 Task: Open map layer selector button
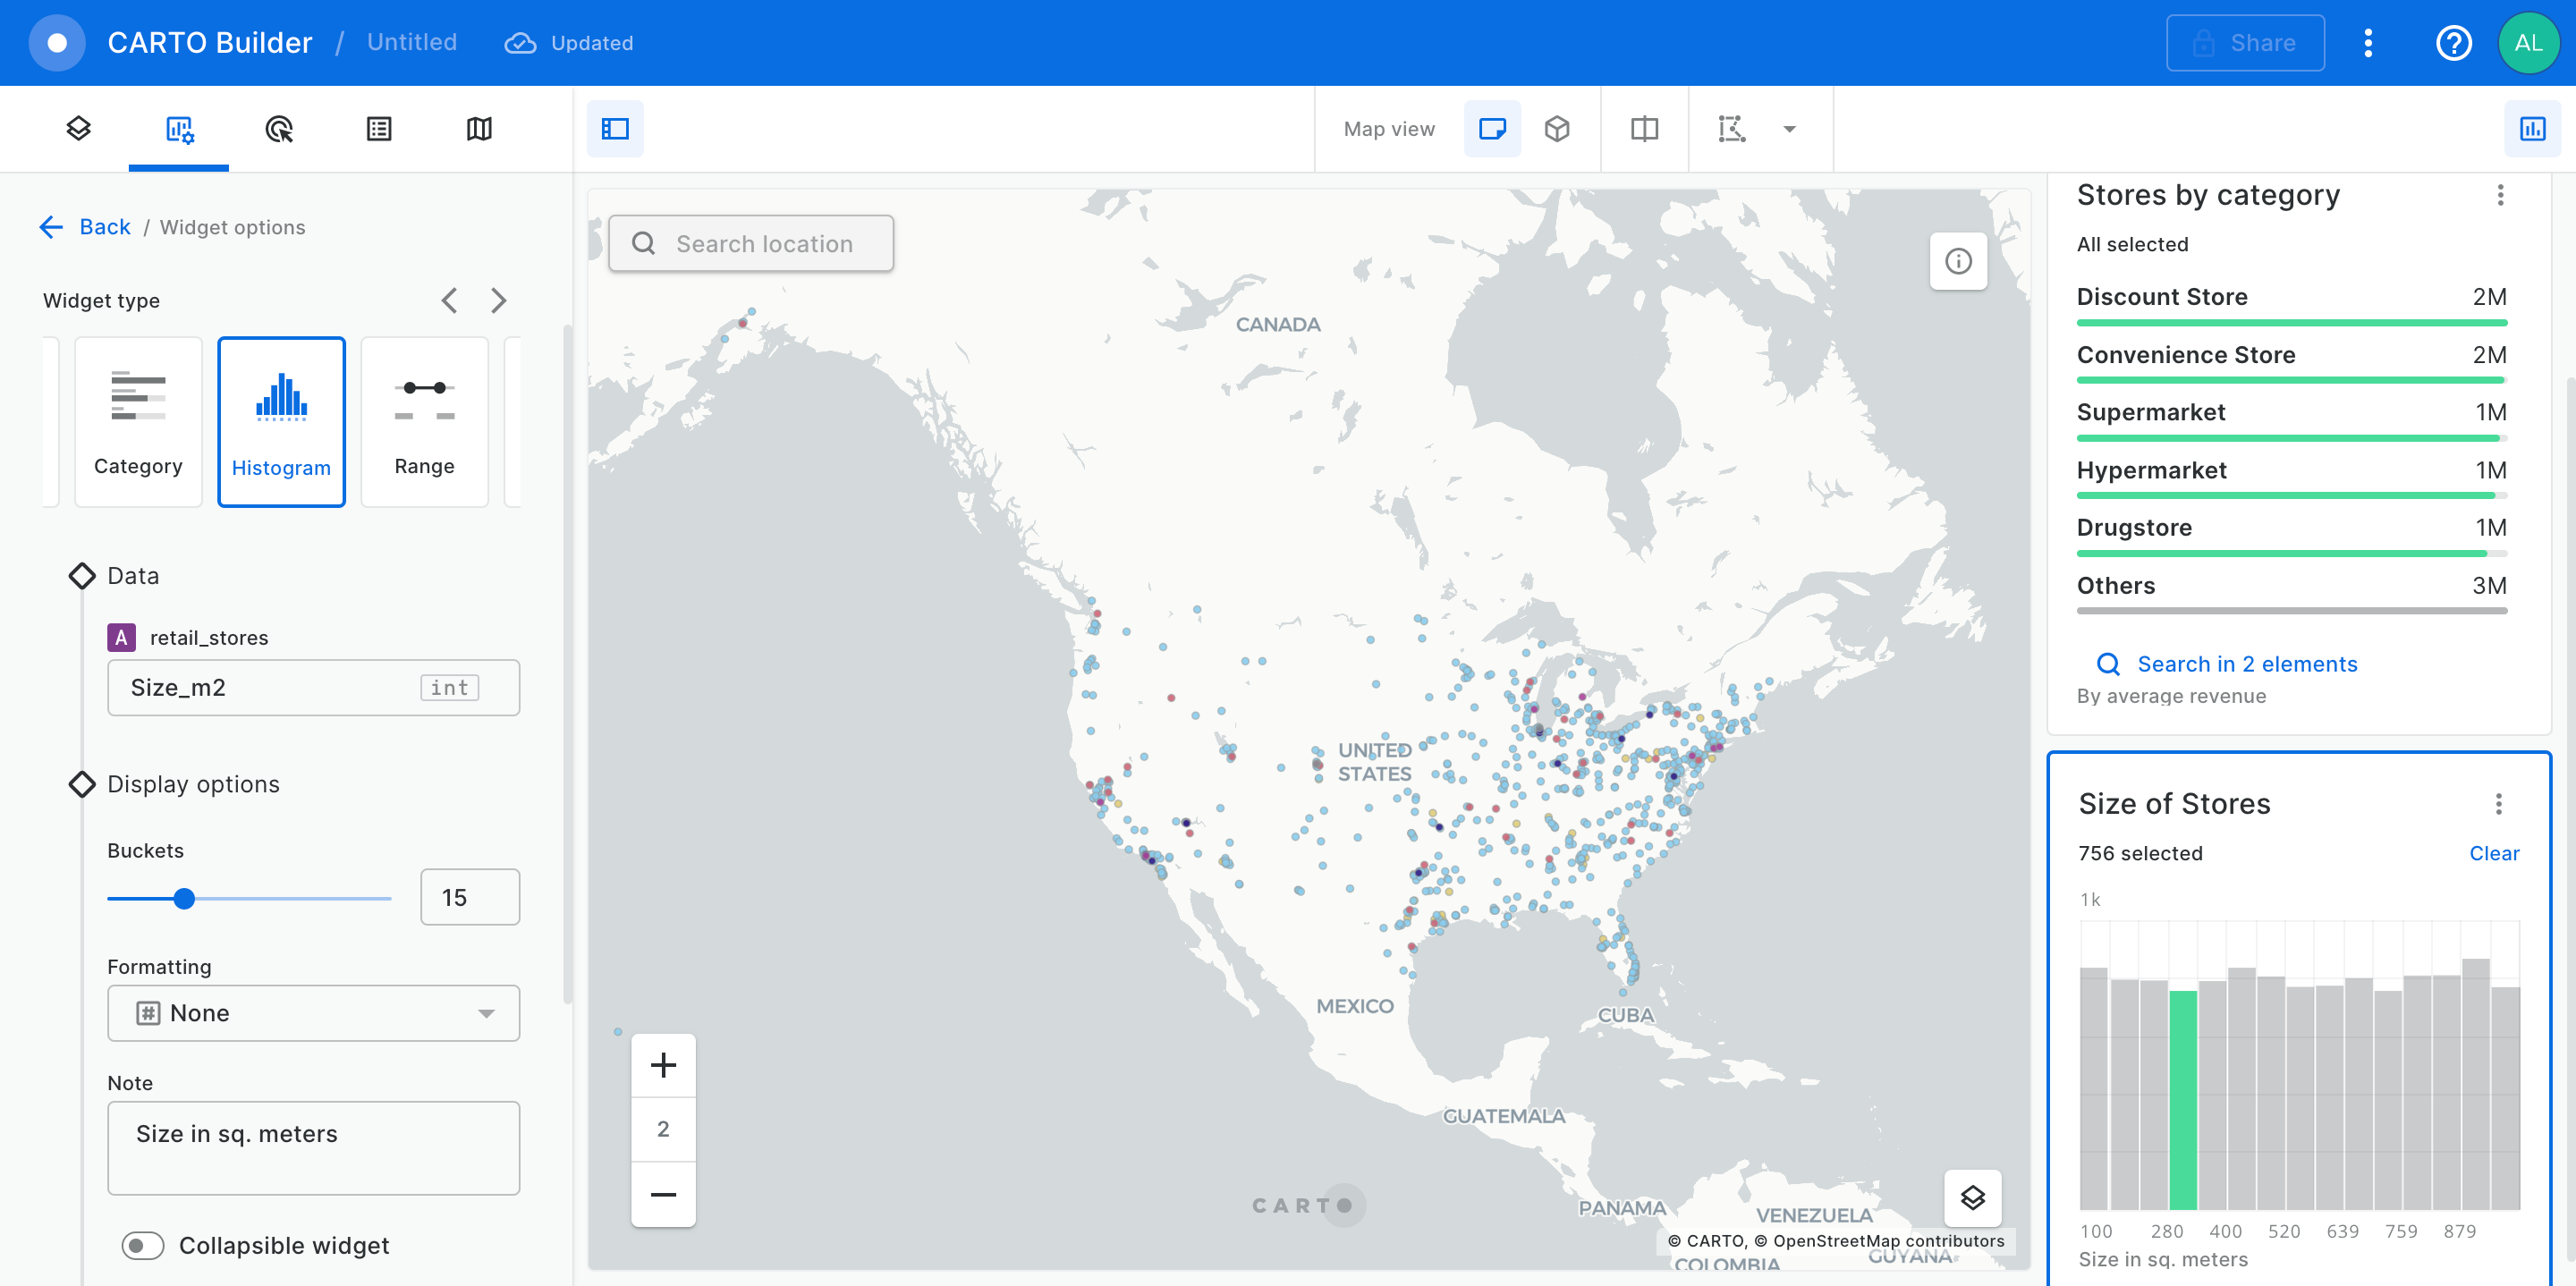pyautogui.click(x=1971, y=1197)
